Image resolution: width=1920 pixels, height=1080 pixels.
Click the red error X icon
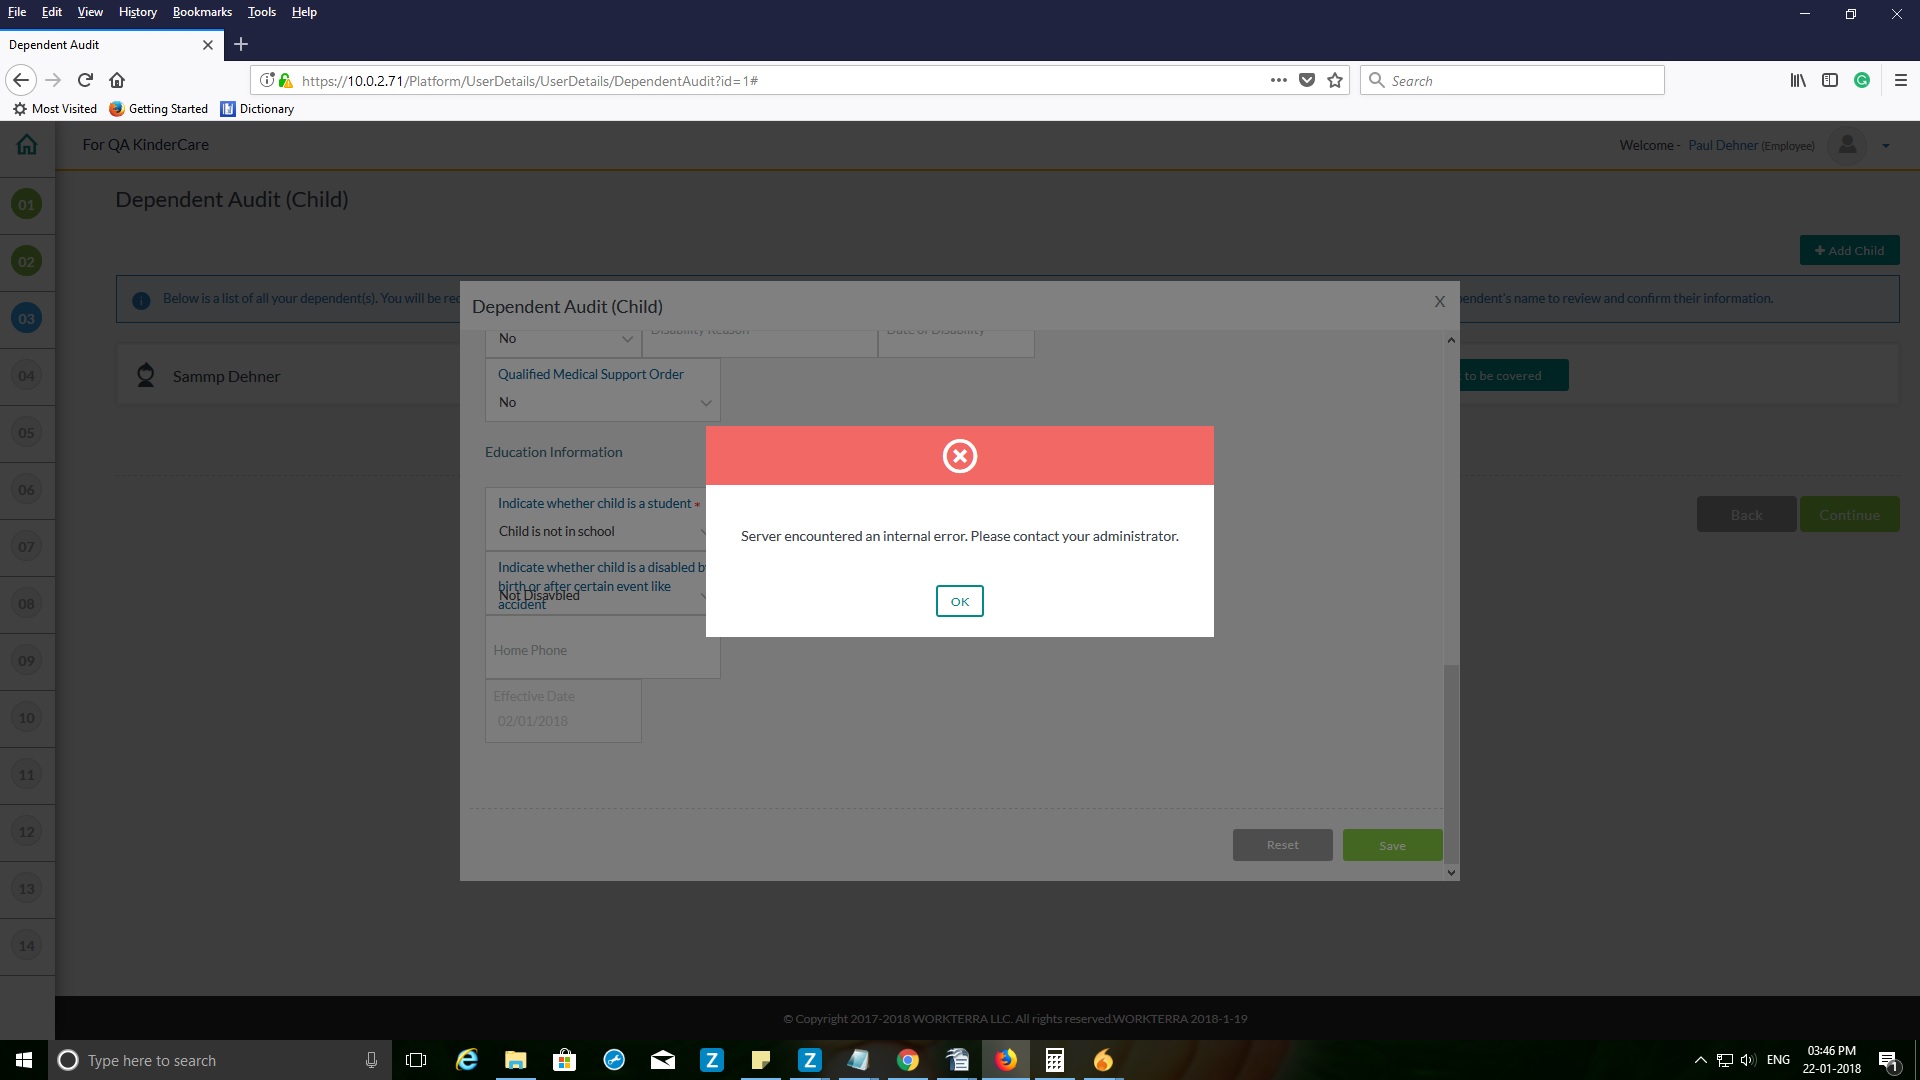click(x=959, y=456)
